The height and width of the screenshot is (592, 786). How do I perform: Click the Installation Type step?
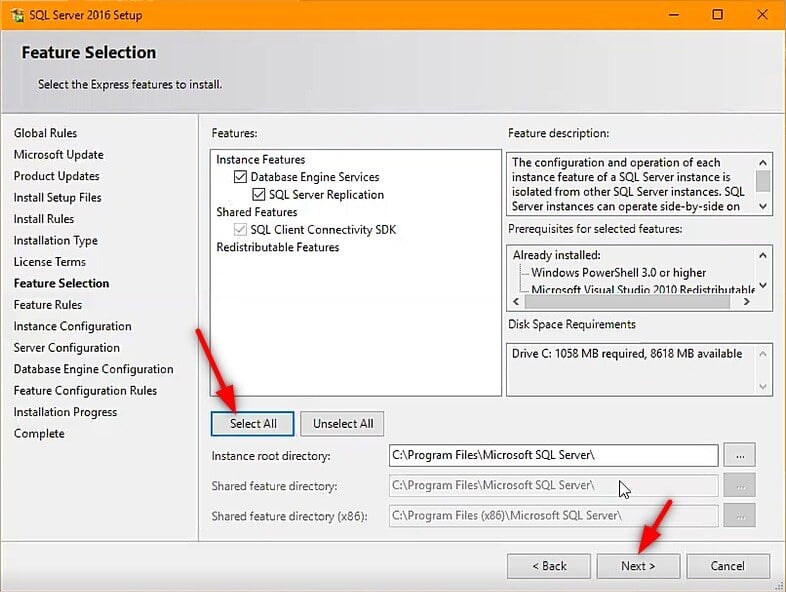[56, 241]
